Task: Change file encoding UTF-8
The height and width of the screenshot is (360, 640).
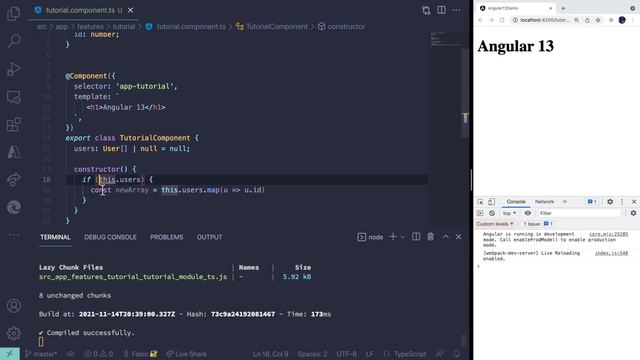Action: click(346, 354)
